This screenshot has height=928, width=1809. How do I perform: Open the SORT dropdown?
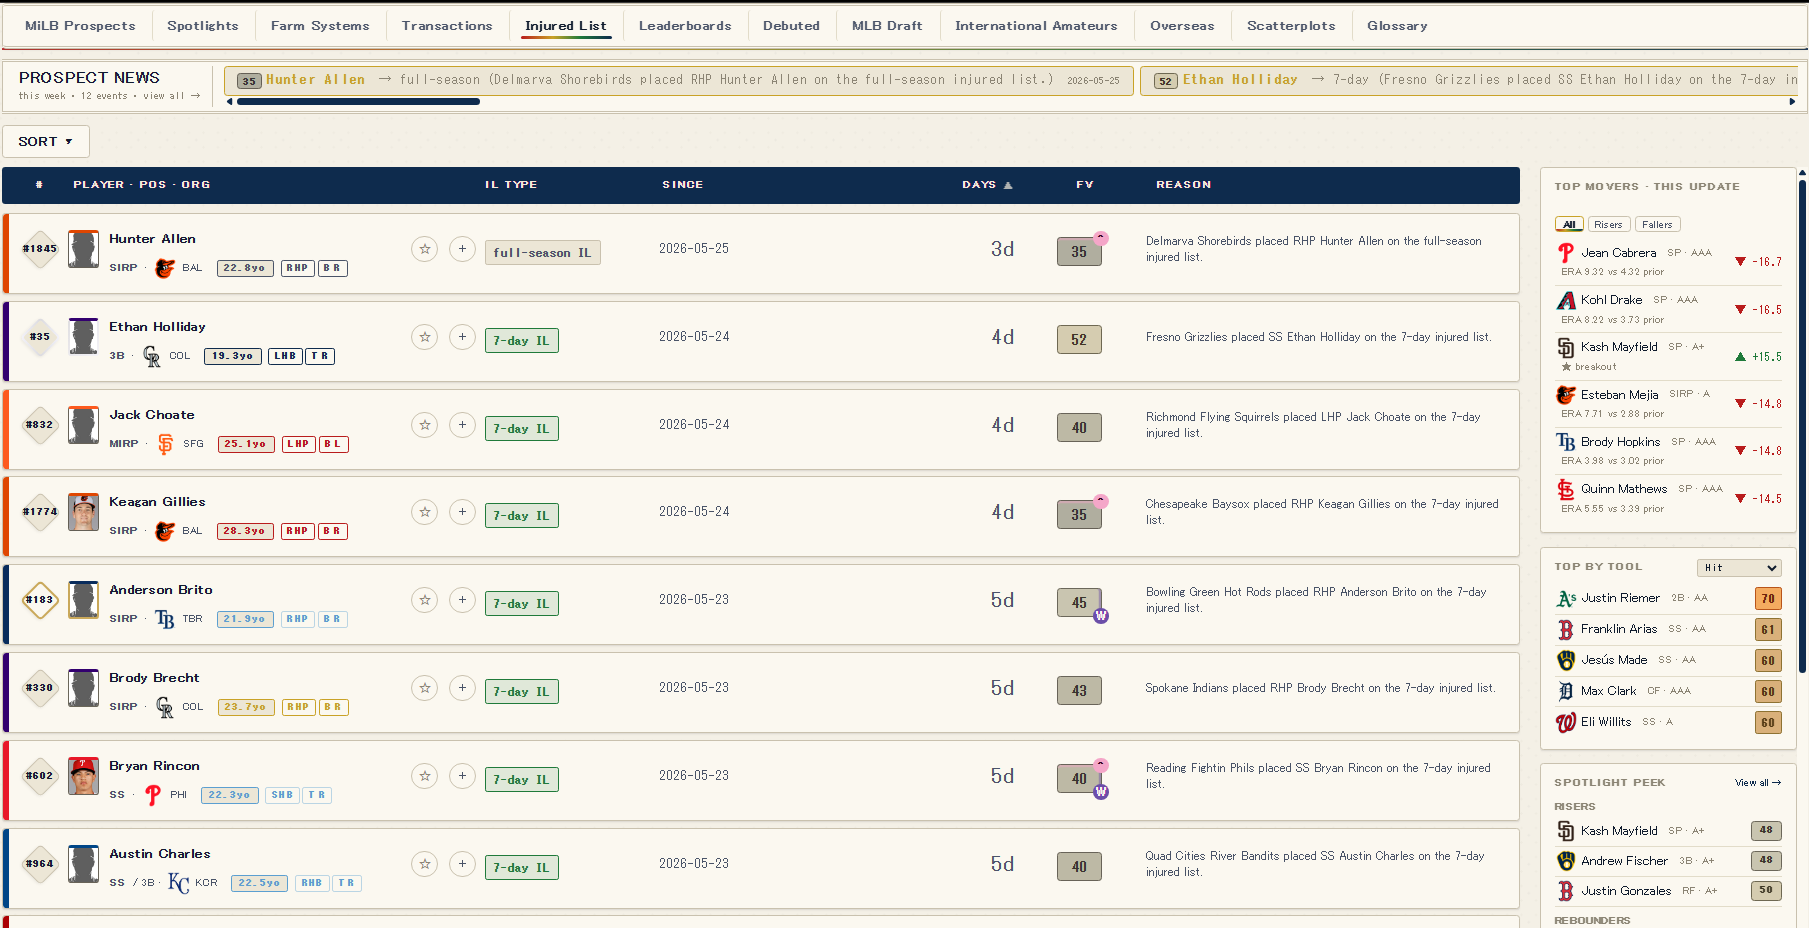pos(46,142)
